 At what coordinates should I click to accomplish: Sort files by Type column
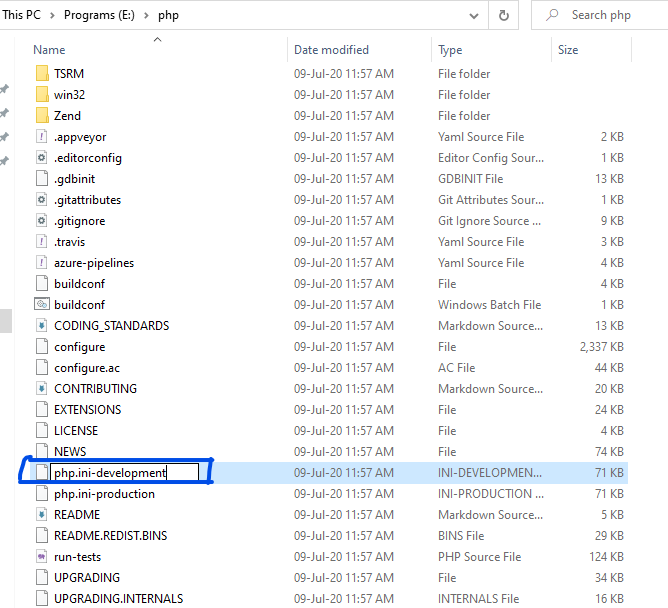[450, 50]
